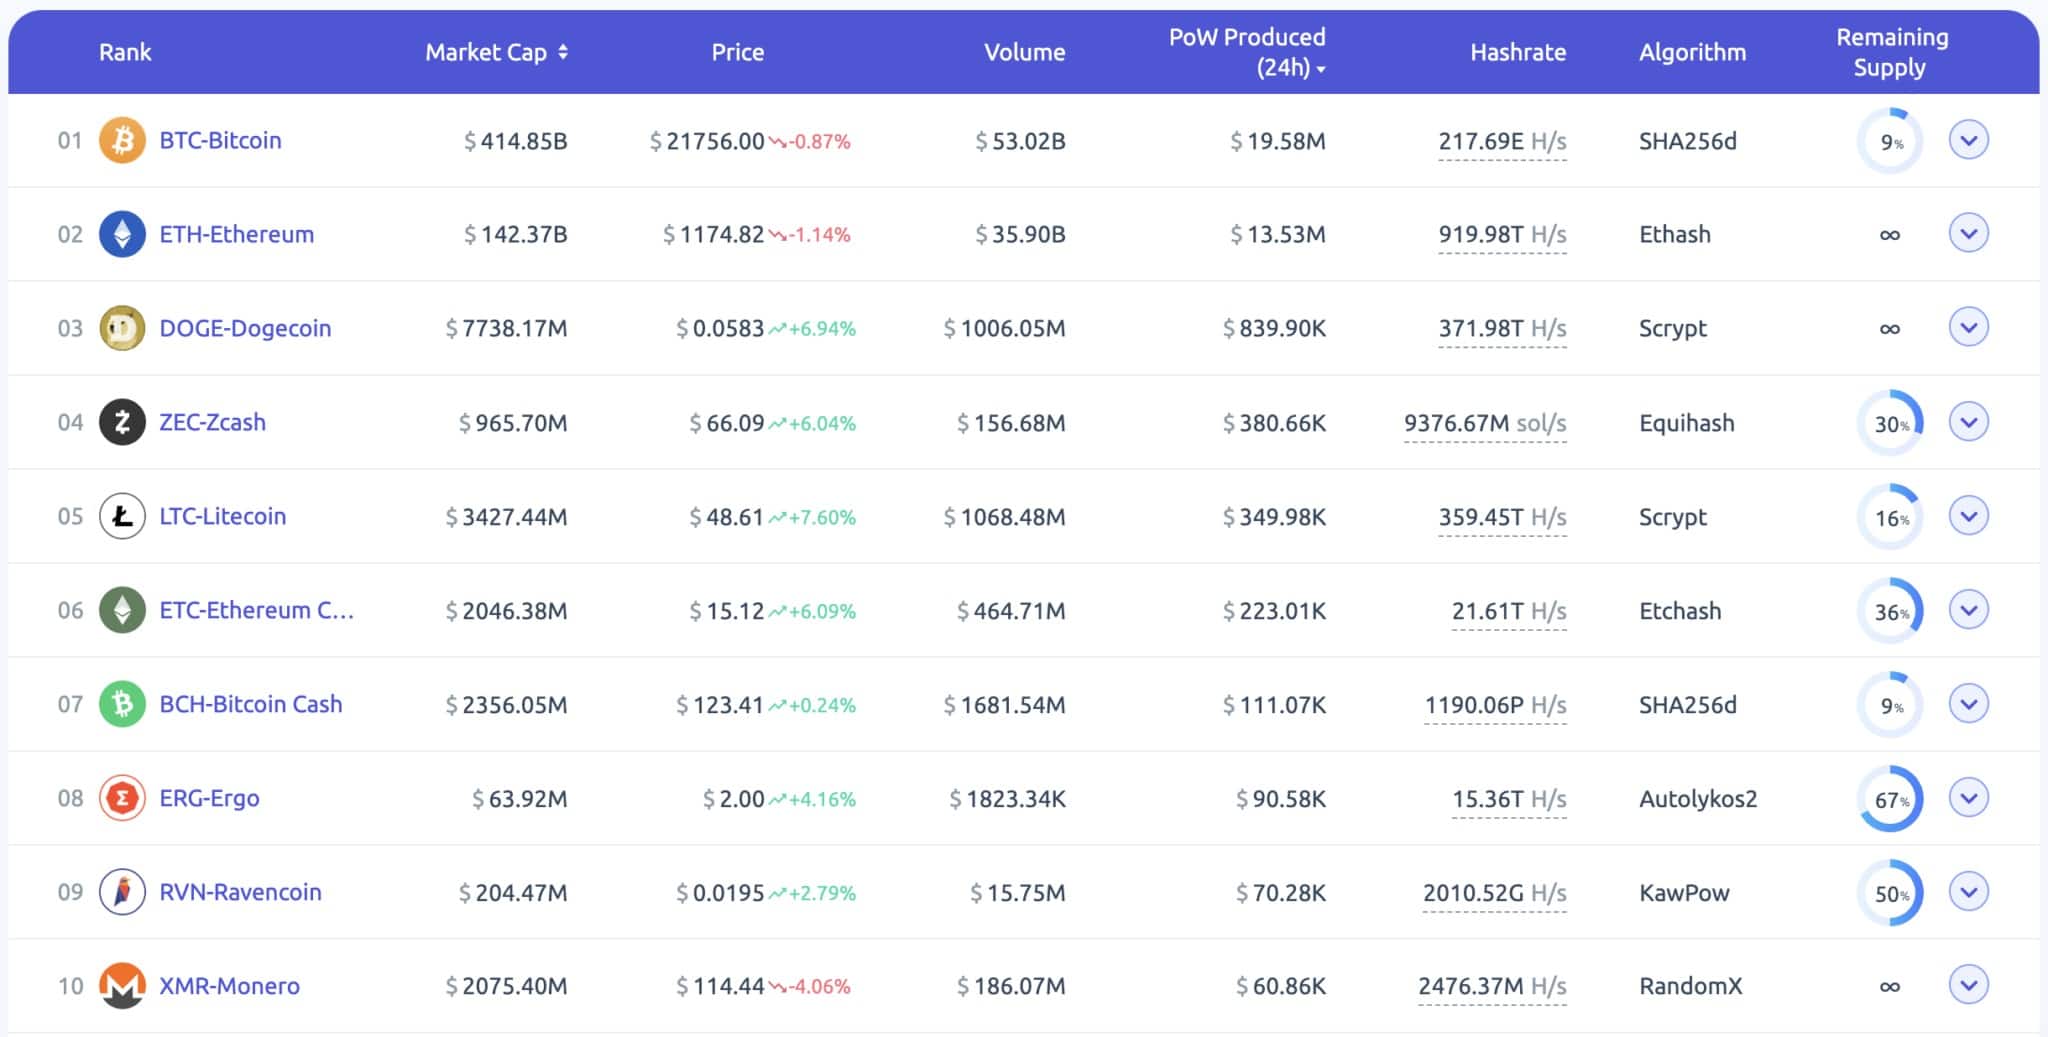Click Bitcoin Cash's 9% supply ring
Image resolution: width=2048 pixels, height=1037 pixels.
[1890, 705]
